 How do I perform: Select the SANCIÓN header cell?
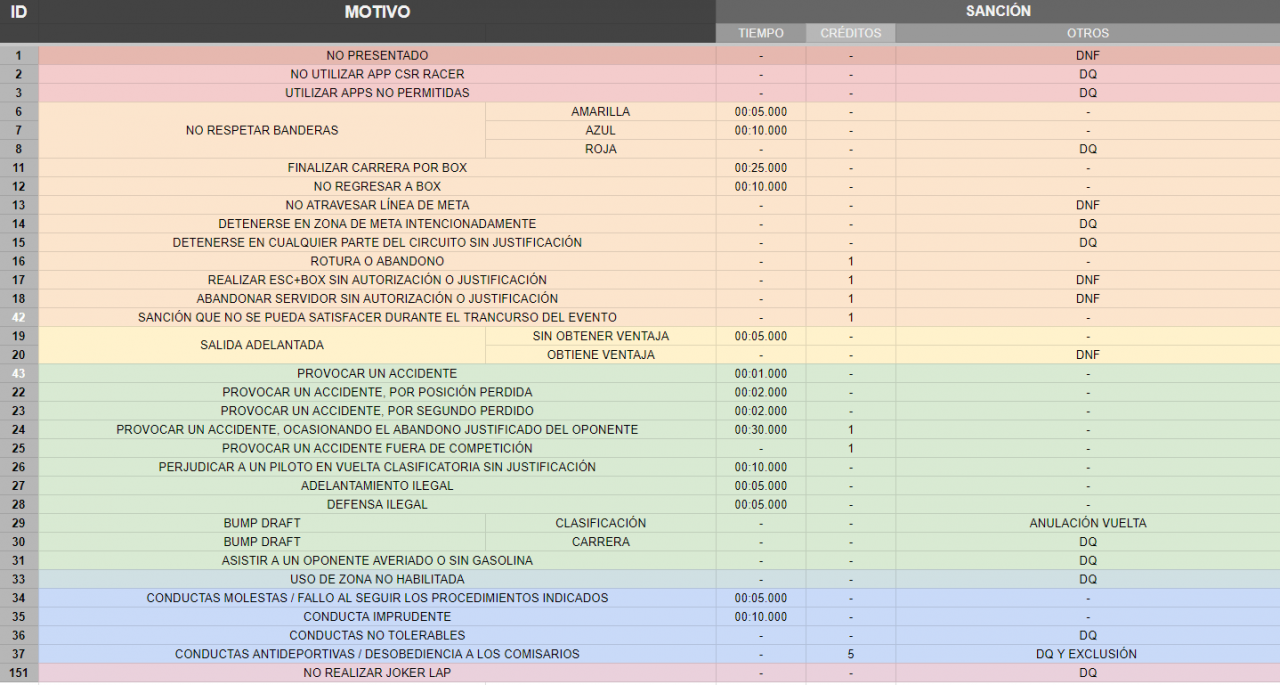tap(997, 11)
